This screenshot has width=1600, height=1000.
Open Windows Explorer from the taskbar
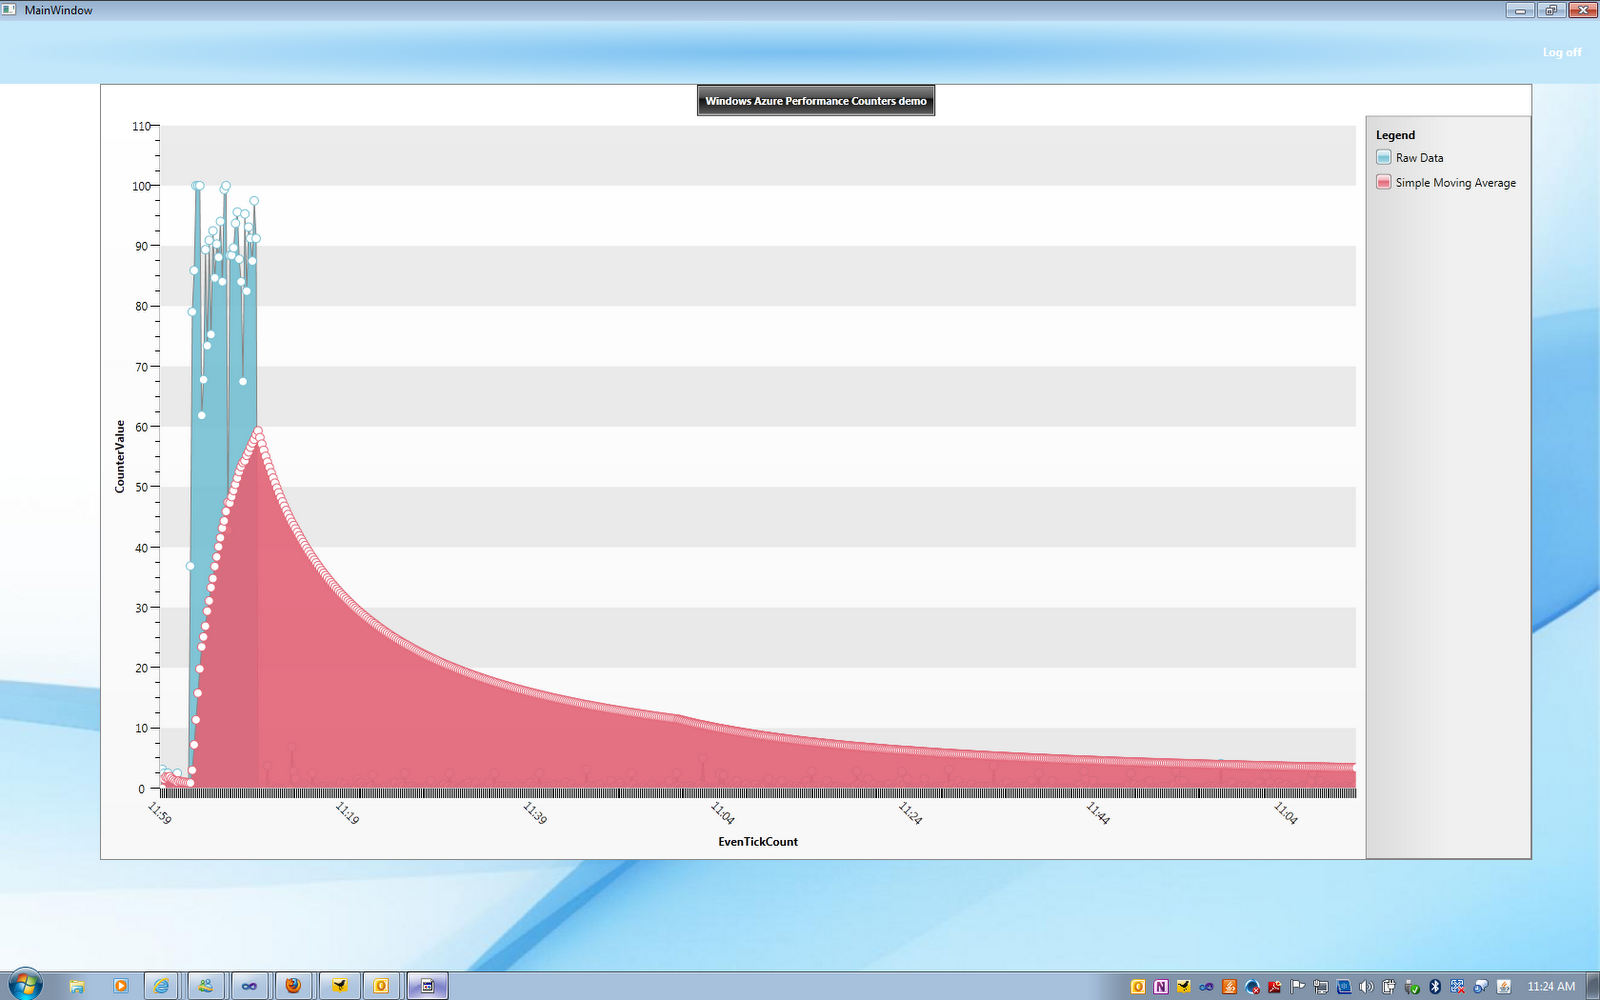(77, 986)
